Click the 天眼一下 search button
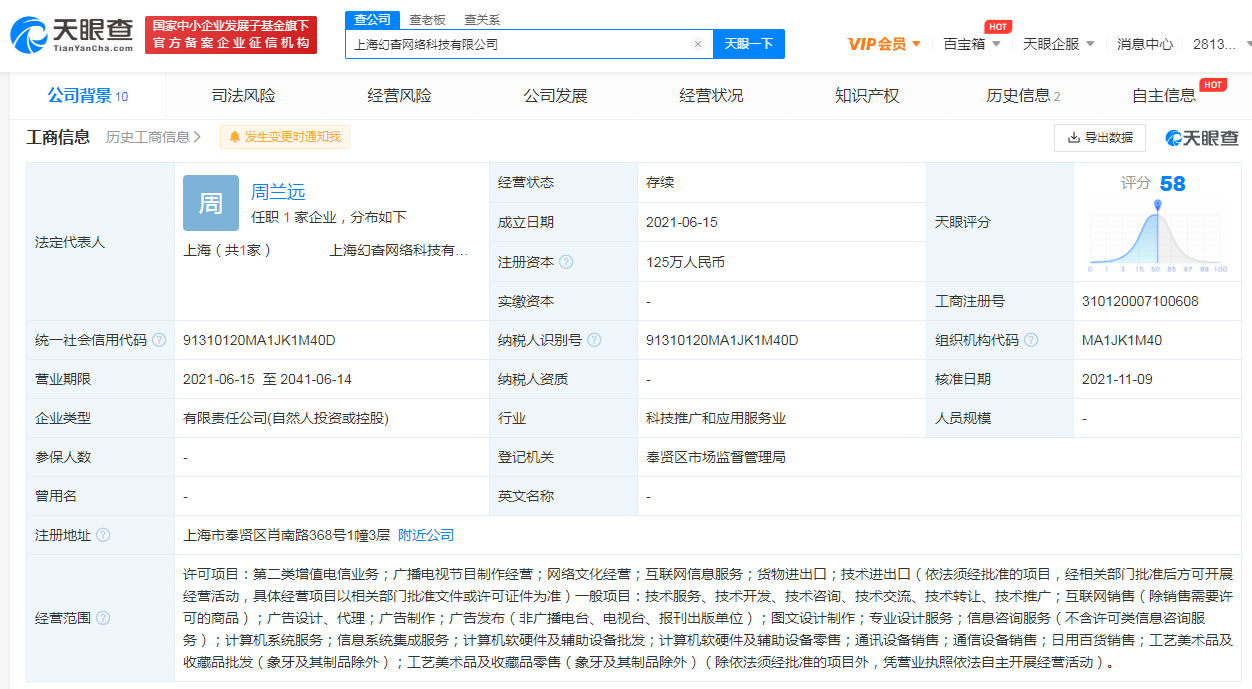The image size is (1252, 689). tap(749, 44)
